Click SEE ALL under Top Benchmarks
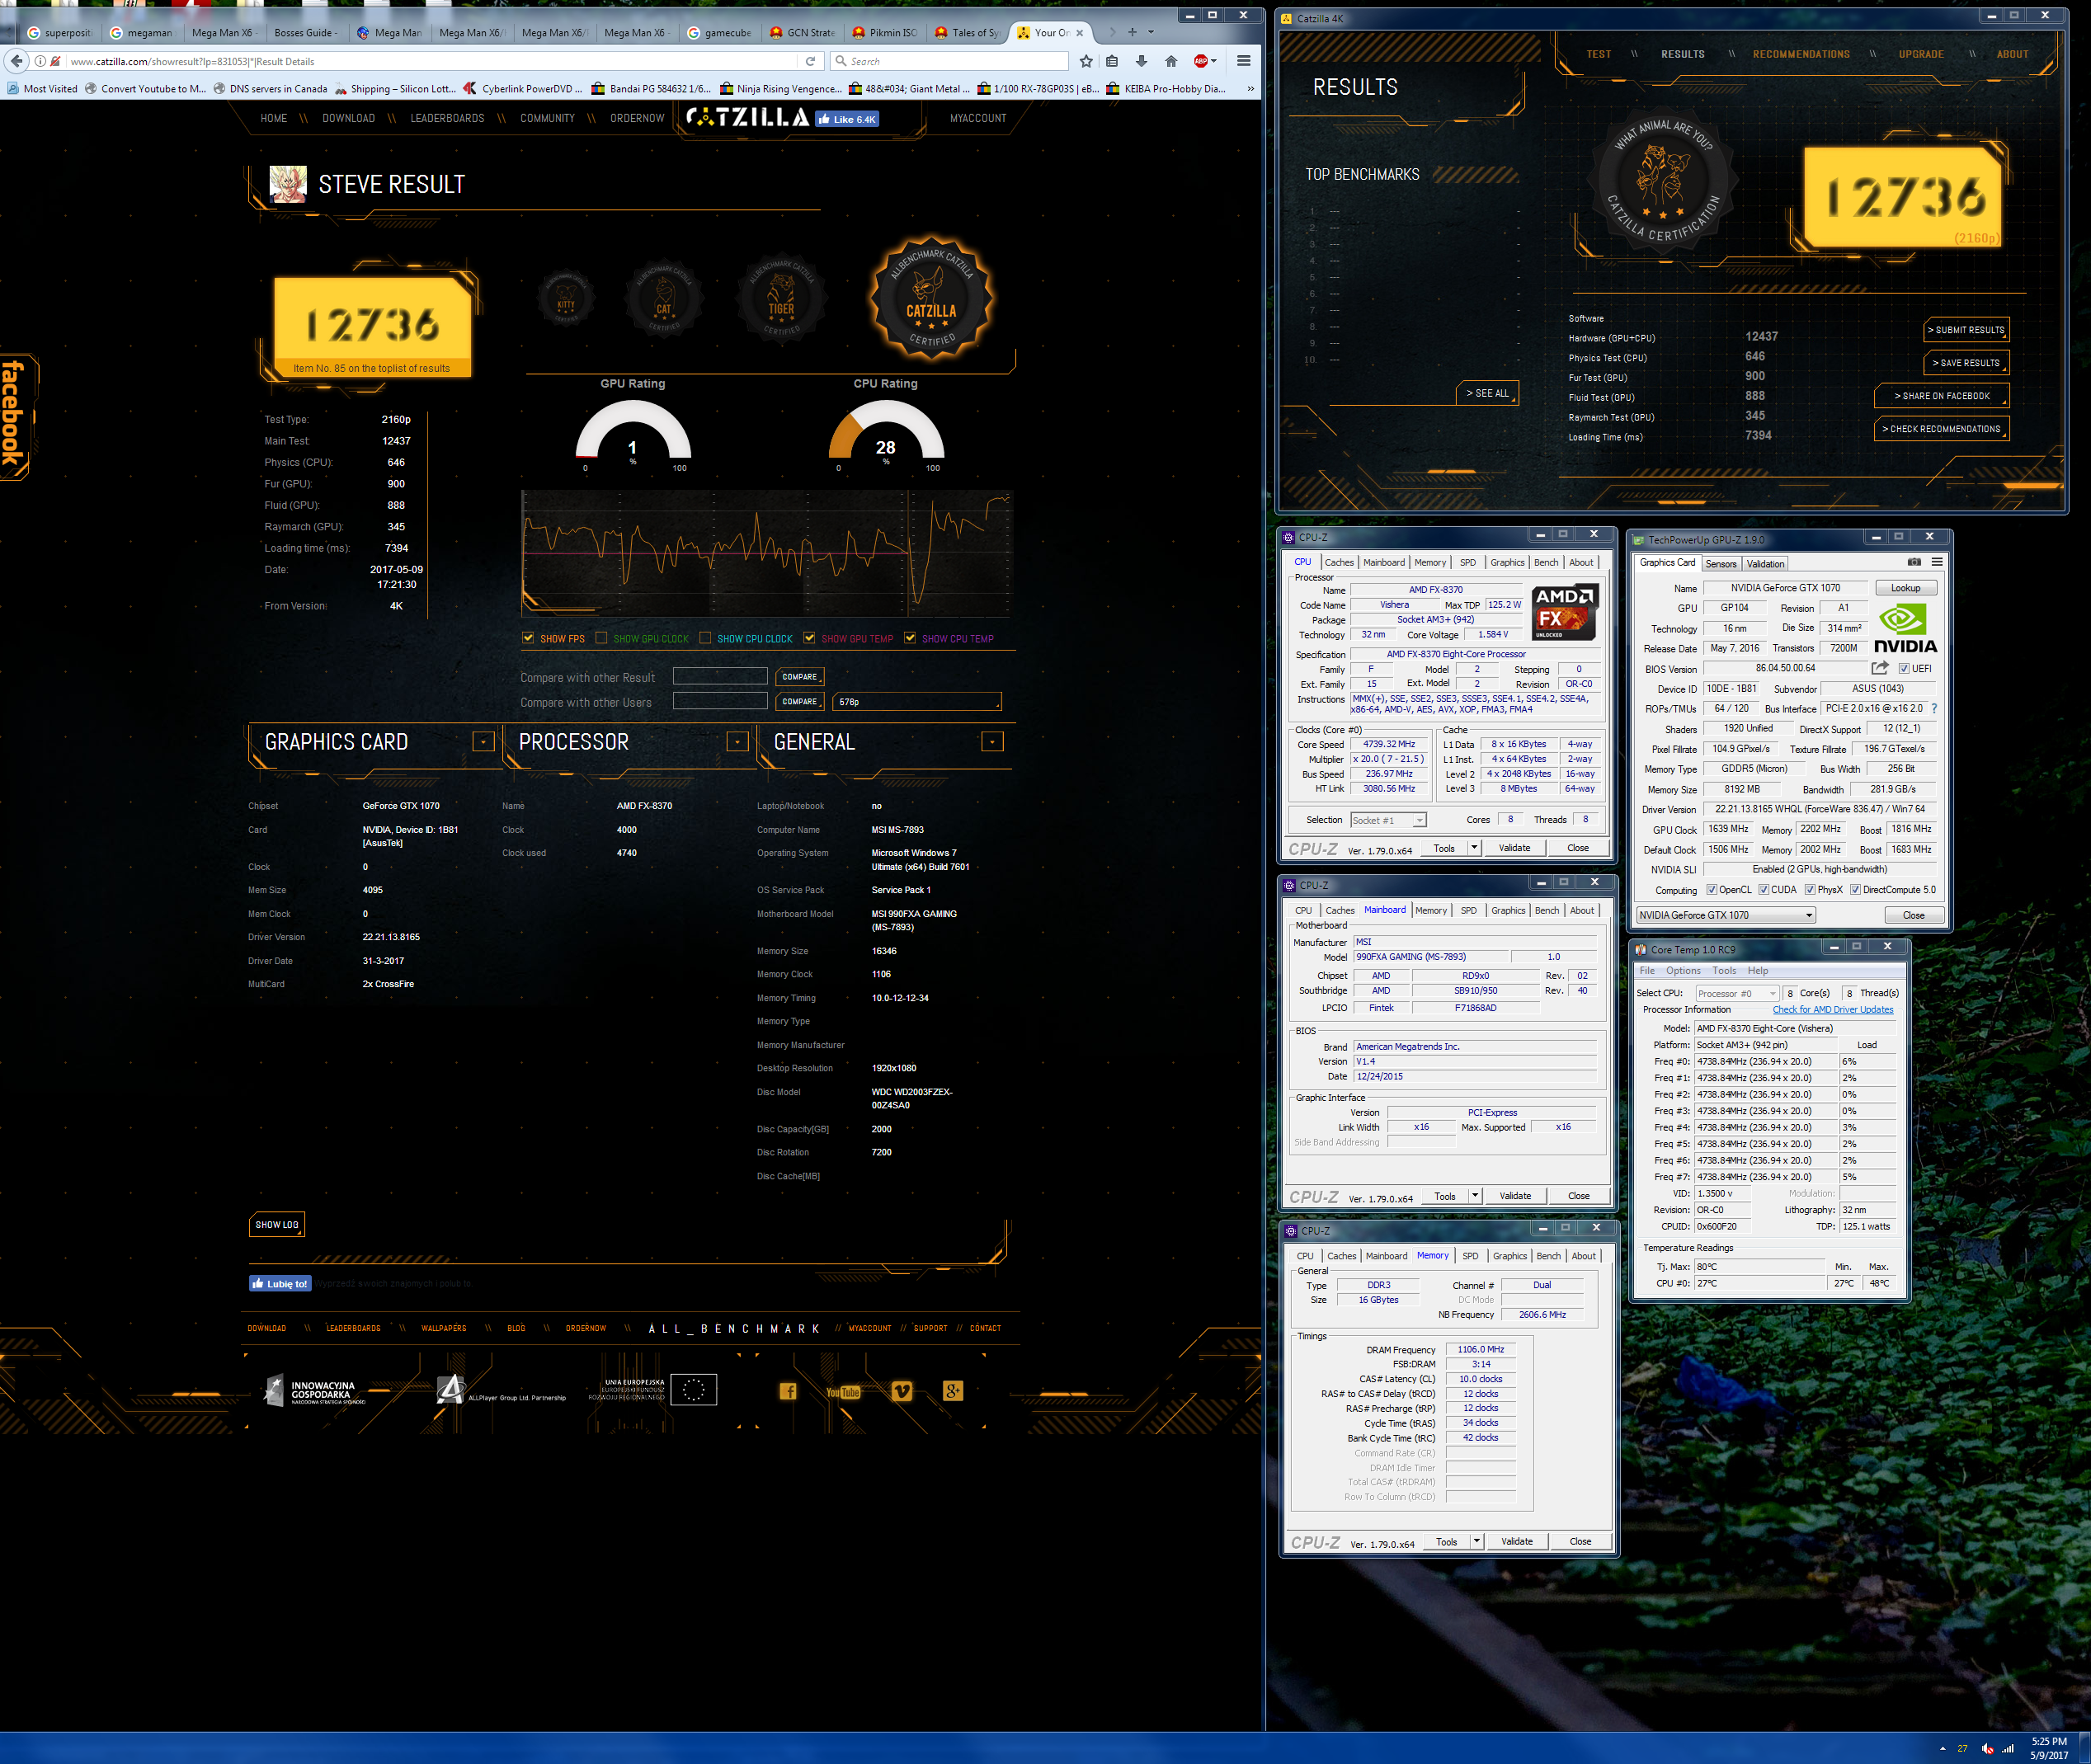 (1487, 393)
